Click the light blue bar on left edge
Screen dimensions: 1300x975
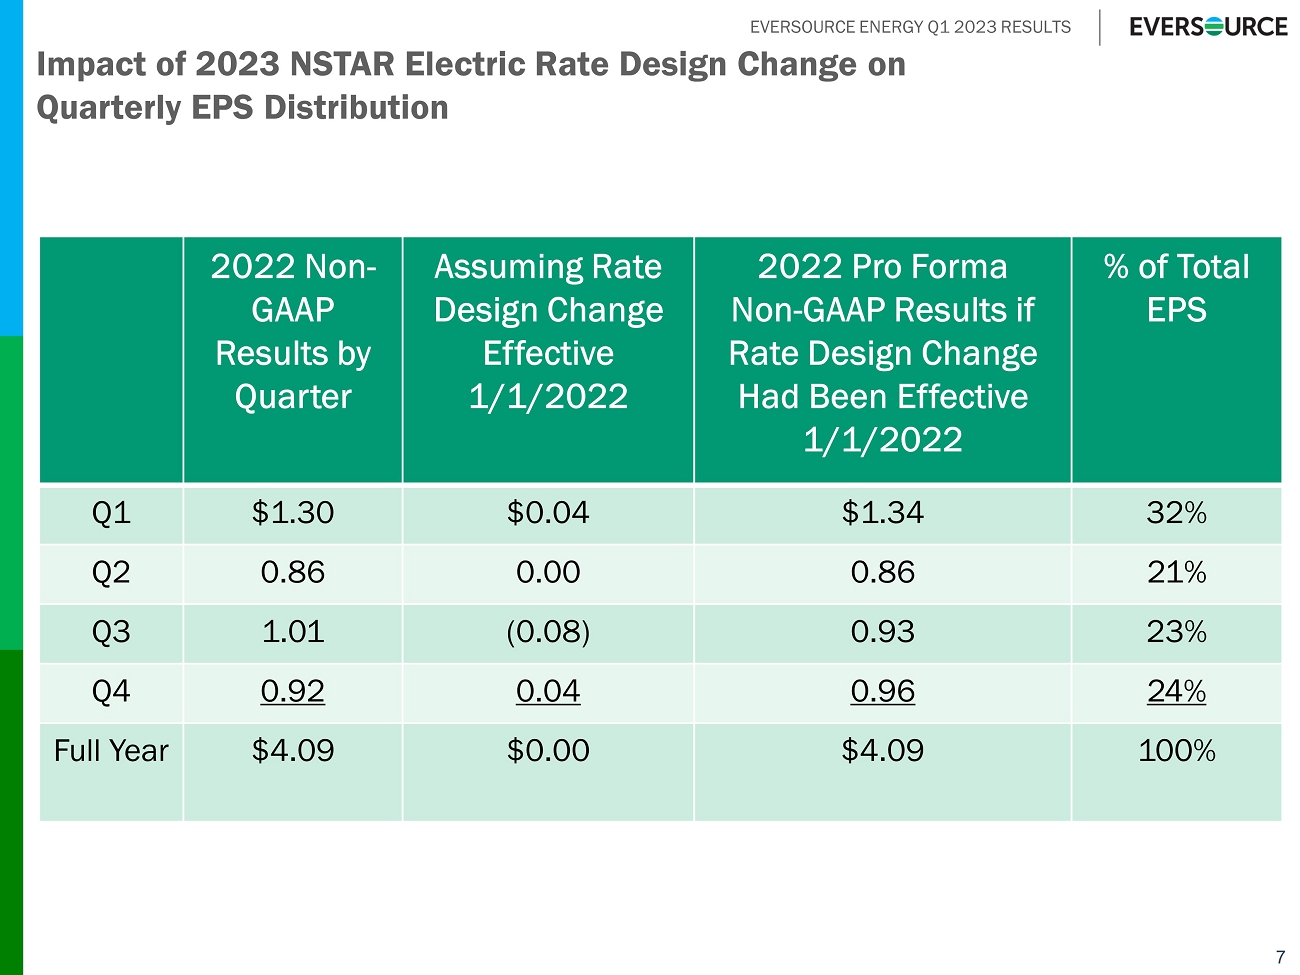click(11, 168)
